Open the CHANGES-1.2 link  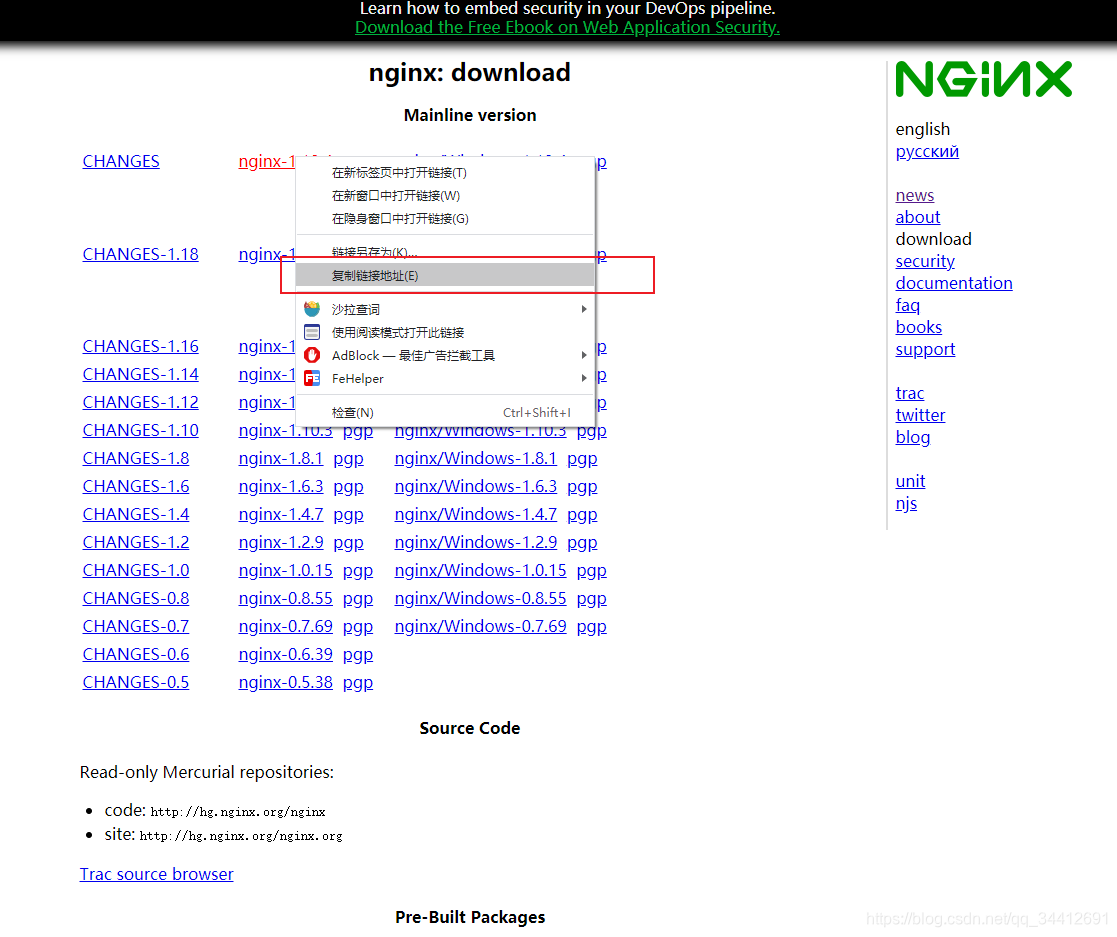point(136,542)
